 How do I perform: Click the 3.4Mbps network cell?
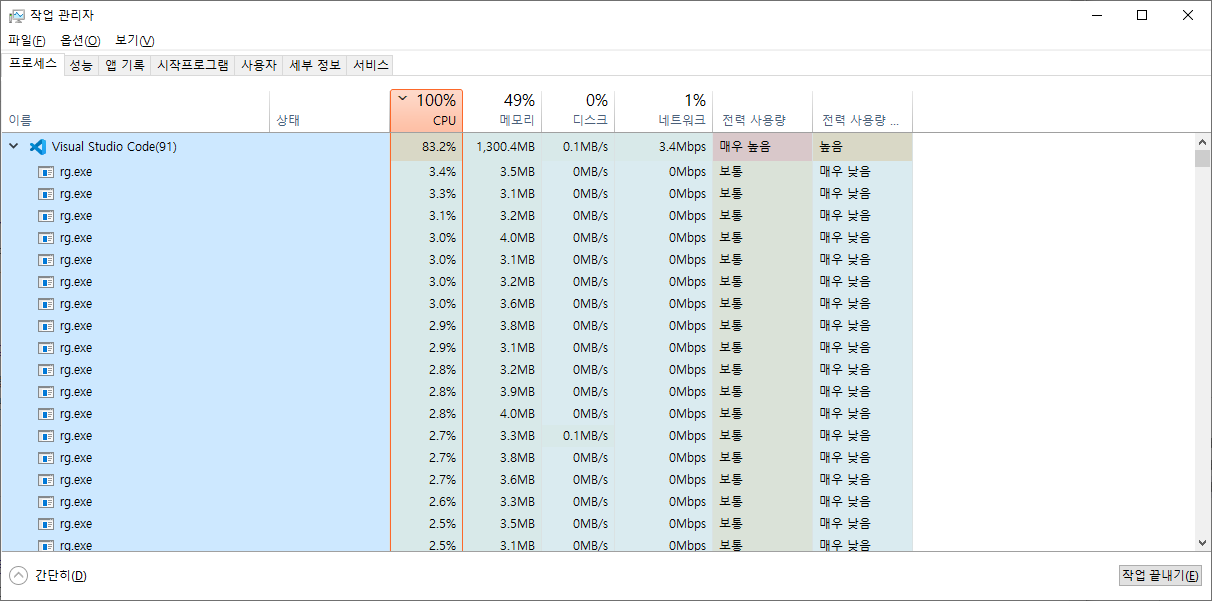(x=663, y=147)
